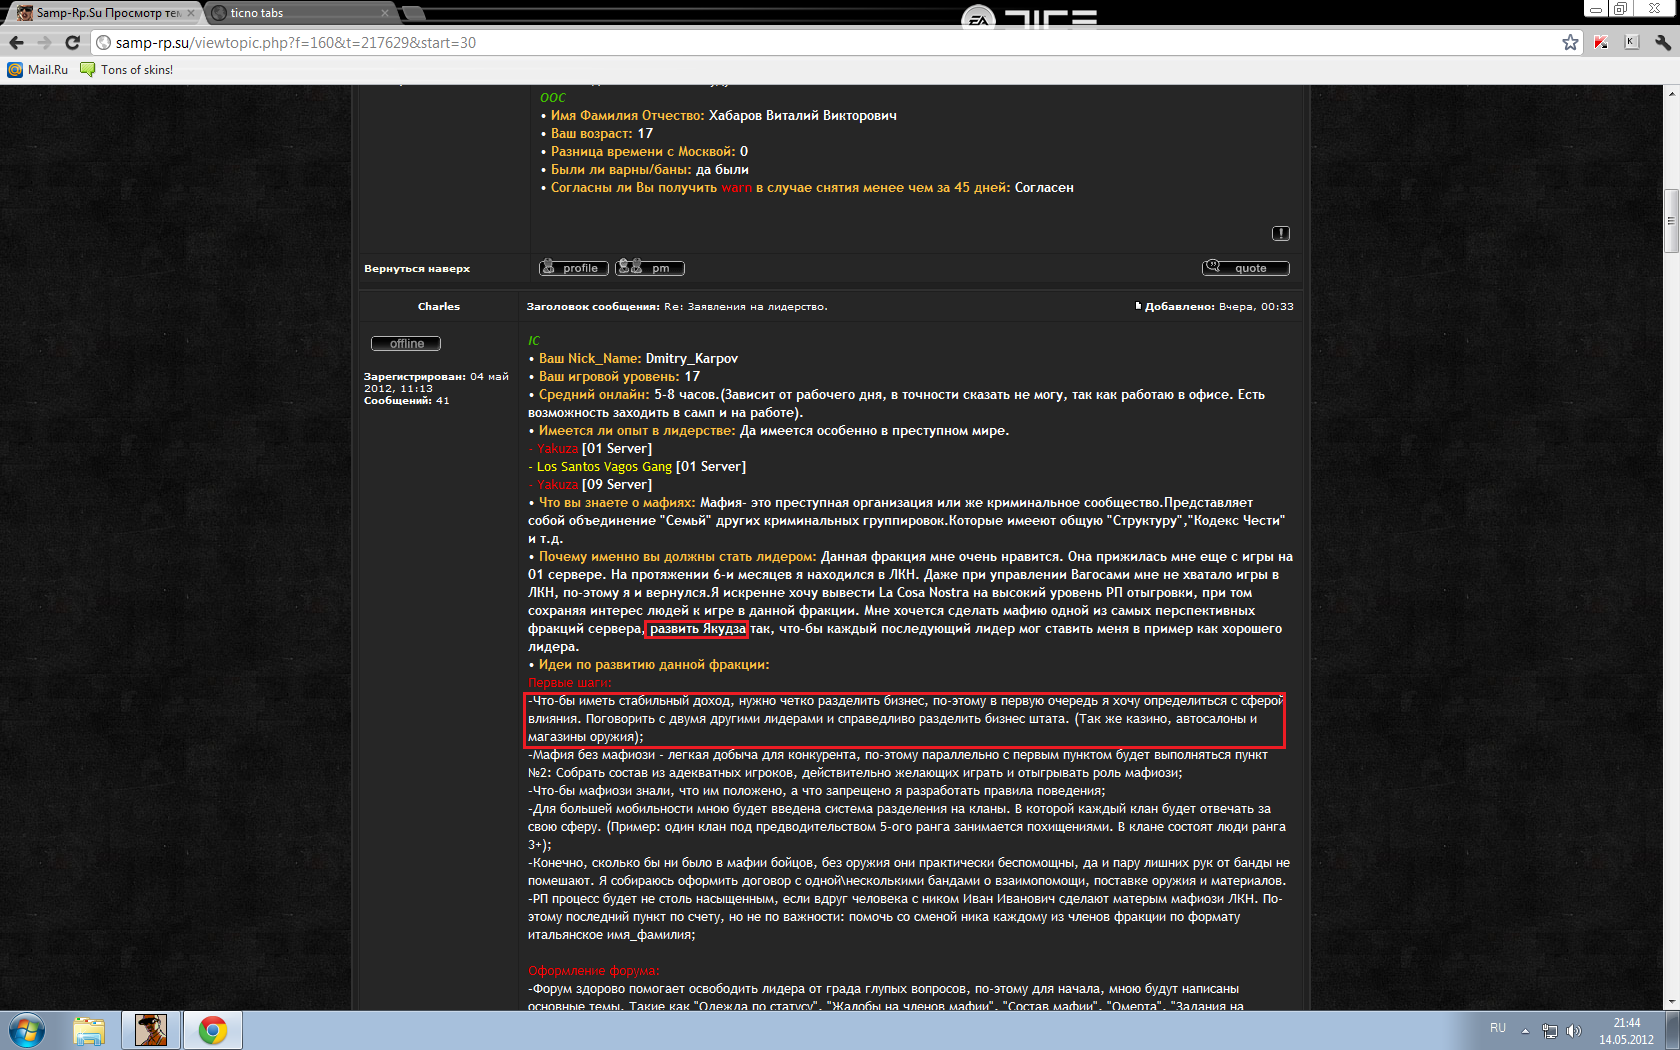Go back to previous page
The height and width of the screenshot is (1050, 1680).
click(16, 42)
